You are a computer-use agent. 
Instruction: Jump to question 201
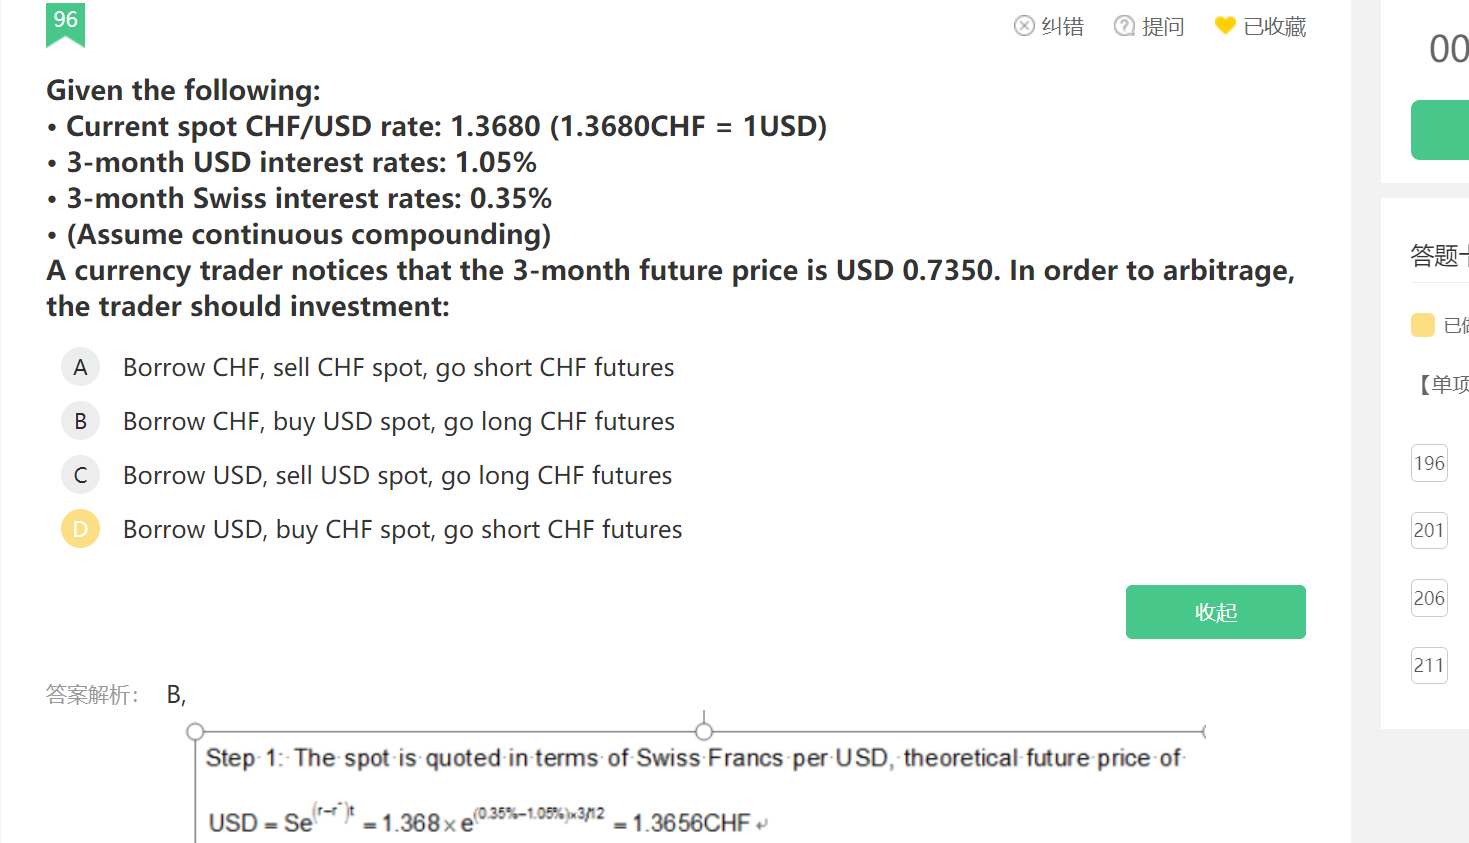coord(1429,530)
